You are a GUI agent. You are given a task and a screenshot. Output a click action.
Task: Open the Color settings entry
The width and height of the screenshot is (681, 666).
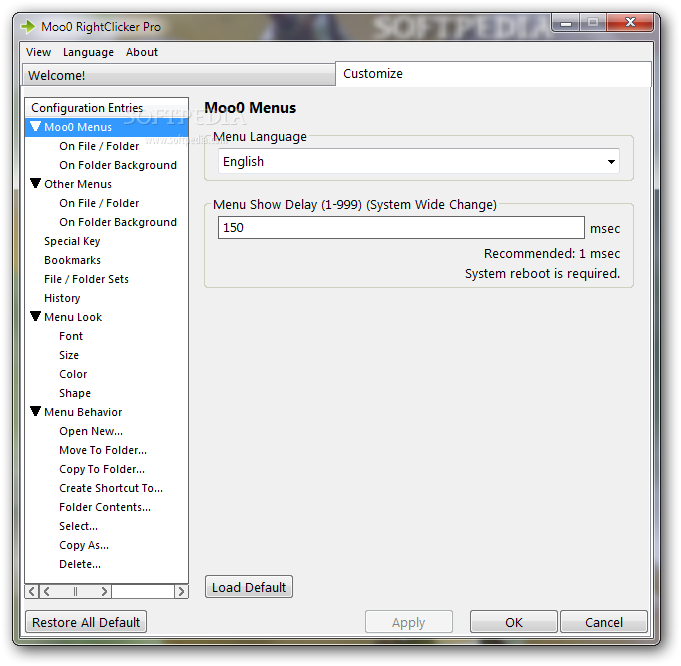tap(73, 374)
